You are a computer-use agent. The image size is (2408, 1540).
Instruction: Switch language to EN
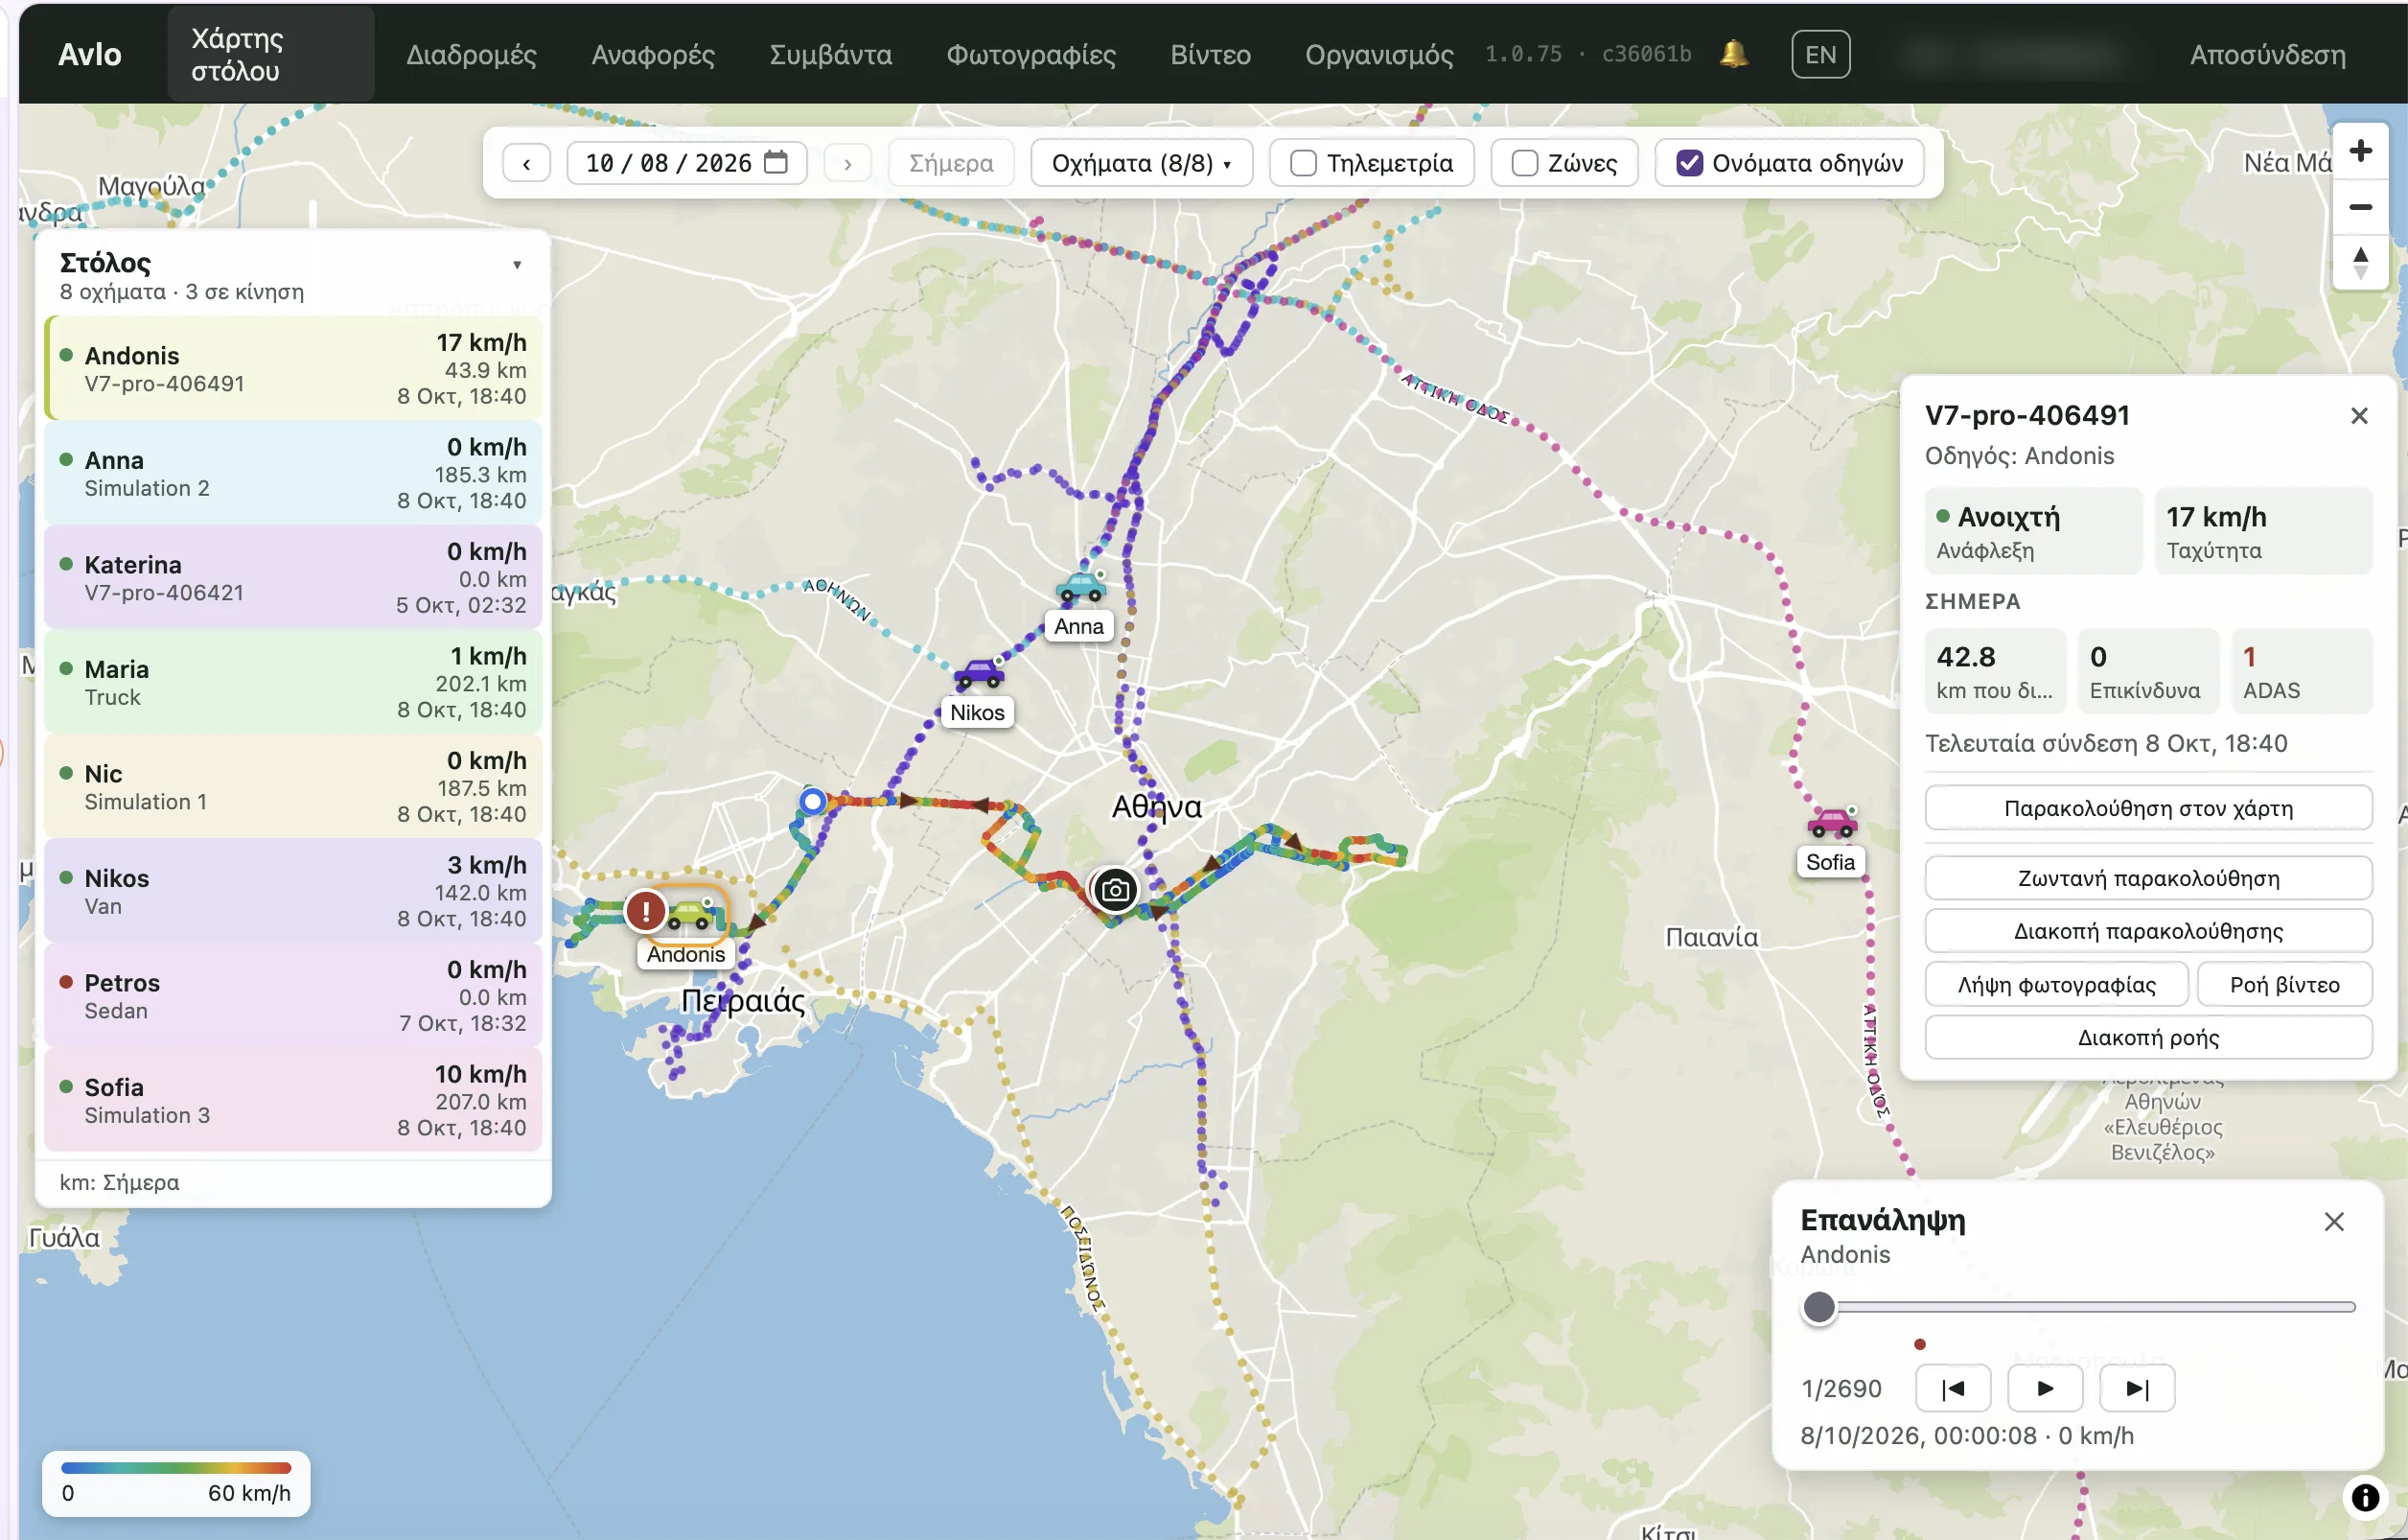pyautogui.click(x=1820, y=54)
